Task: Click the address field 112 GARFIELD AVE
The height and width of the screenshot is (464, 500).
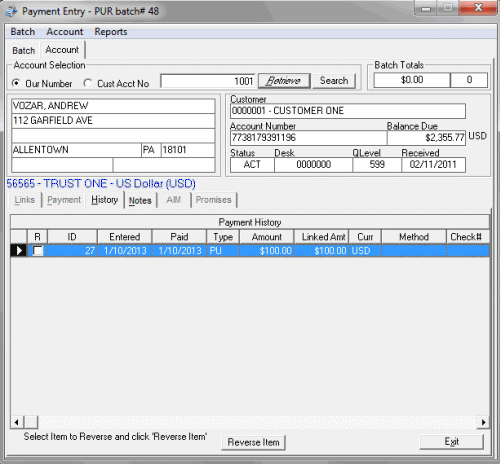Action: 113,121
